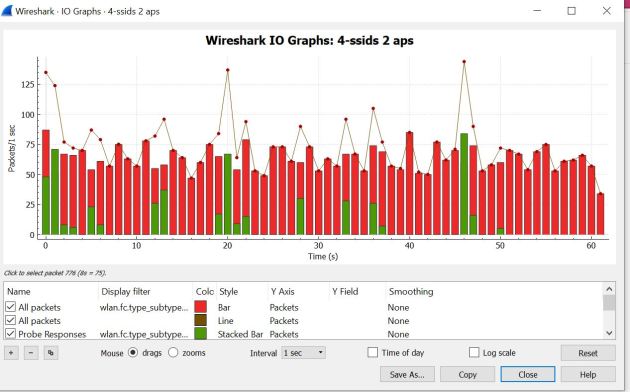Viewport: 630px width, 392px height.
Task: Click the Reset button
Action: (x=588, y=353)
